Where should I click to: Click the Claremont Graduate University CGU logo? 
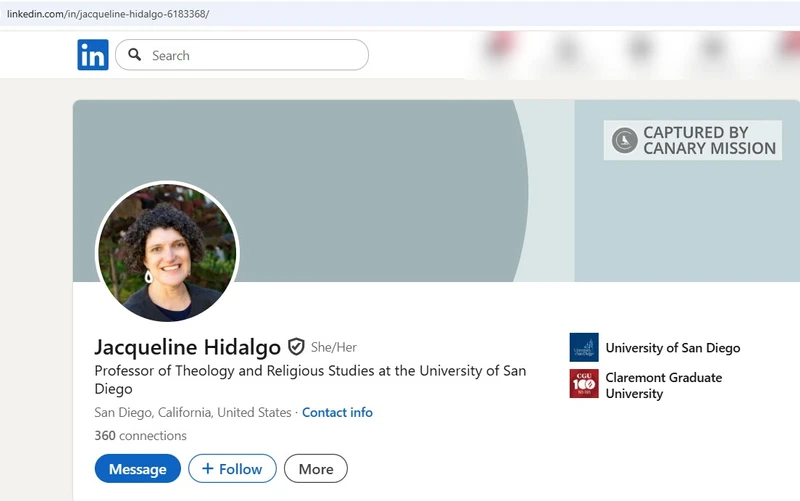pos(584,384)
